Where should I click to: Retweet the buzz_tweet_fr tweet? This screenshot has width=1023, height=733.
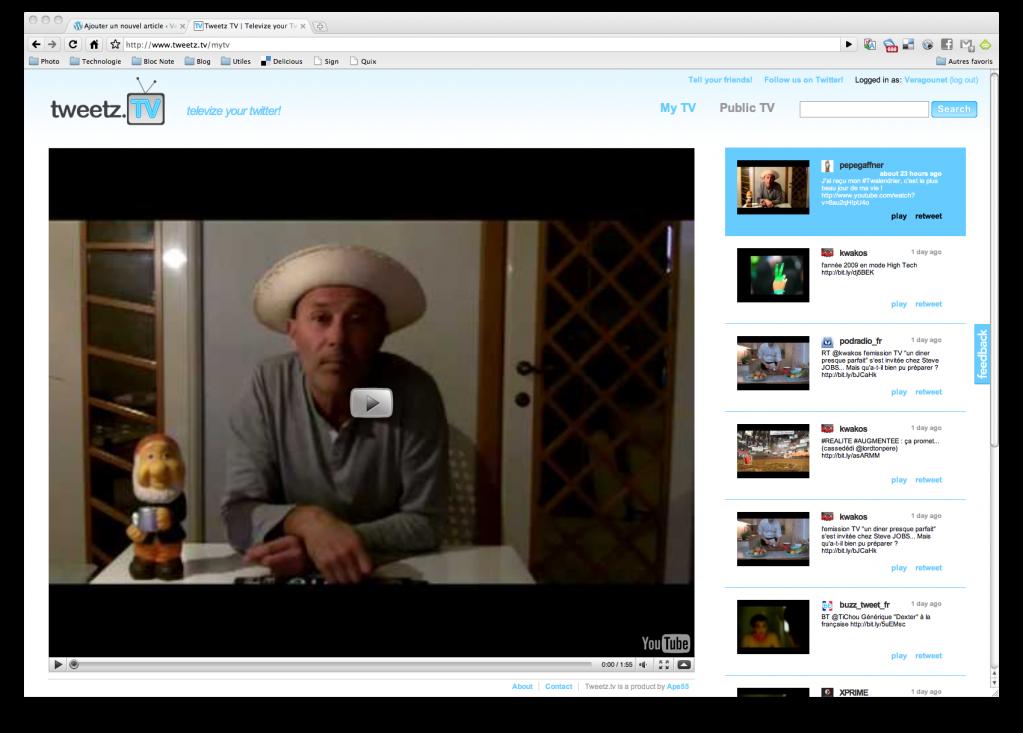pyautogui.click(x=928, y=655)
